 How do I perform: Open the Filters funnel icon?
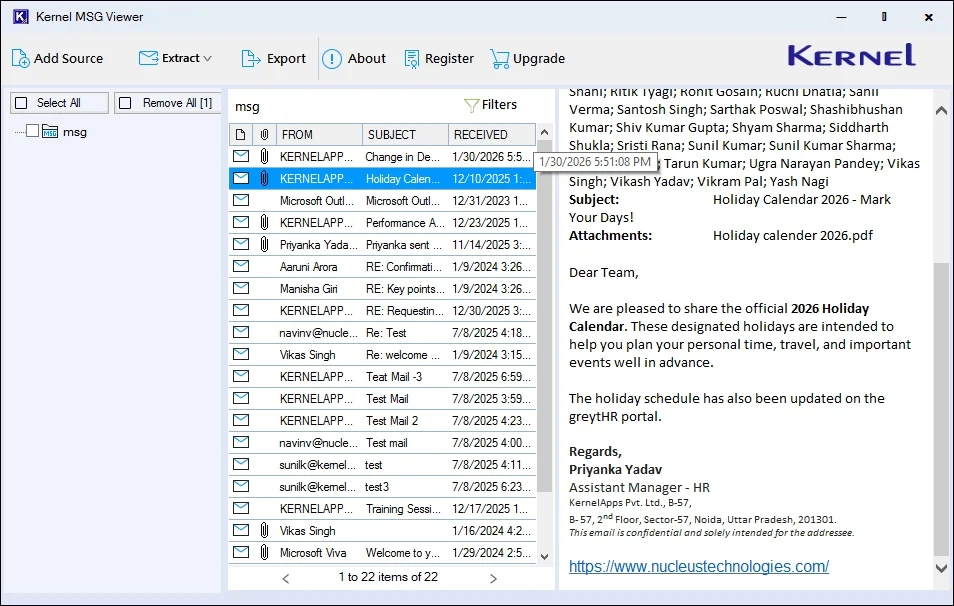(471, 105)
